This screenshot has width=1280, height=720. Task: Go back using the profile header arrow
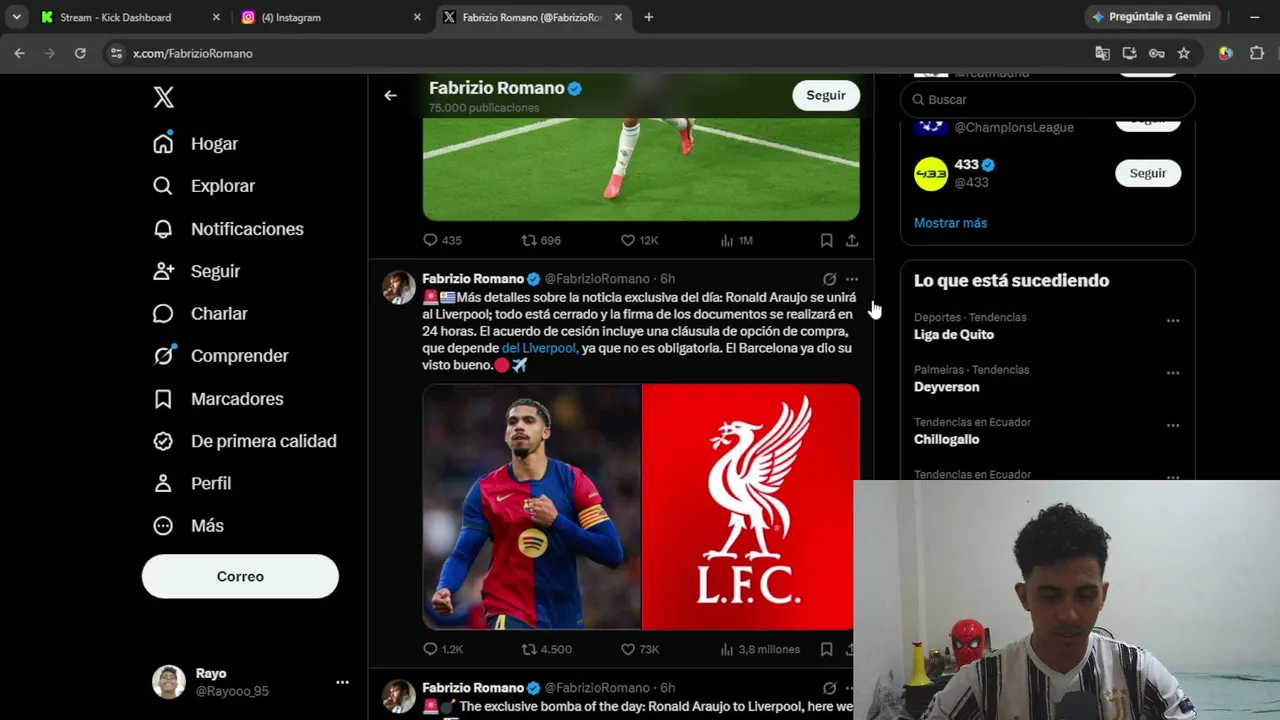point(390,95)
